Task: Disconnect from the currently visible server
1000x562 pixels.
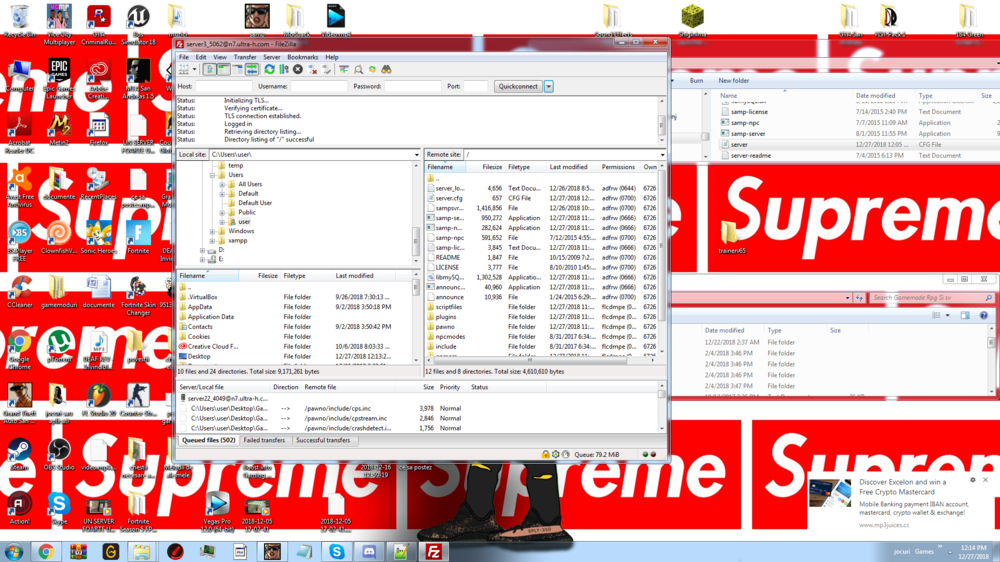Action: [x=312, y=70]
